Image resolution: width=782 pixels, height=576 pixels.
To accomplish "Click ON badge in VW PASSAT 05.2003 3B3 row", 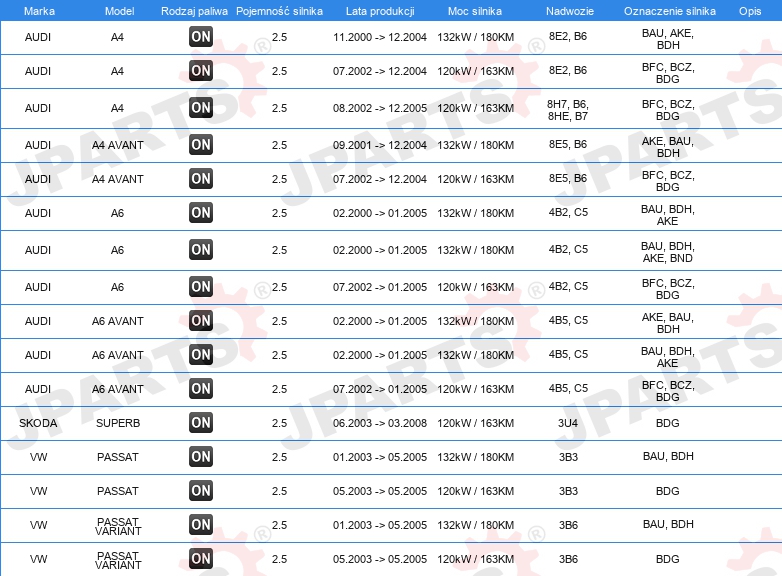I will tap(201, 490).
